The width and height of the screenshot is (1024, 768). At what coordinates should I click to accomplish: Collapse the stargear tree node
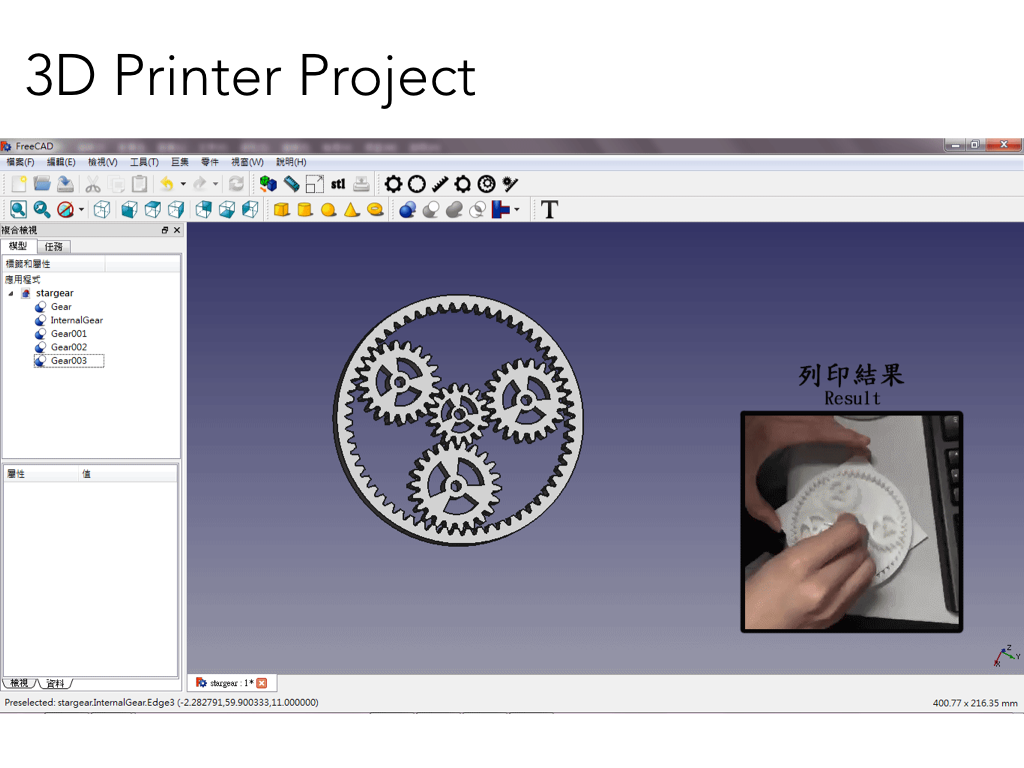point(11,293)
